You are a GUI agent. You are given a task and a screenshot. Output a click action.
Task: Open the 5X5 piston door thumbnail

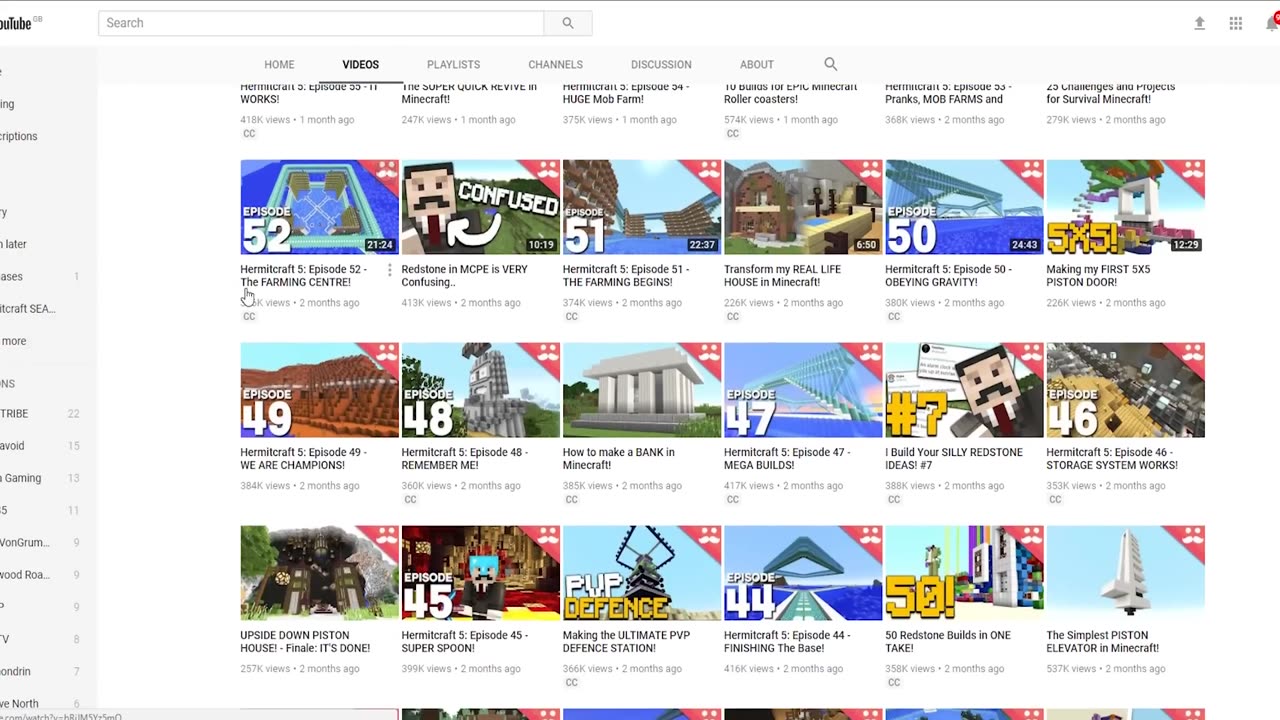coord(1125,207)
